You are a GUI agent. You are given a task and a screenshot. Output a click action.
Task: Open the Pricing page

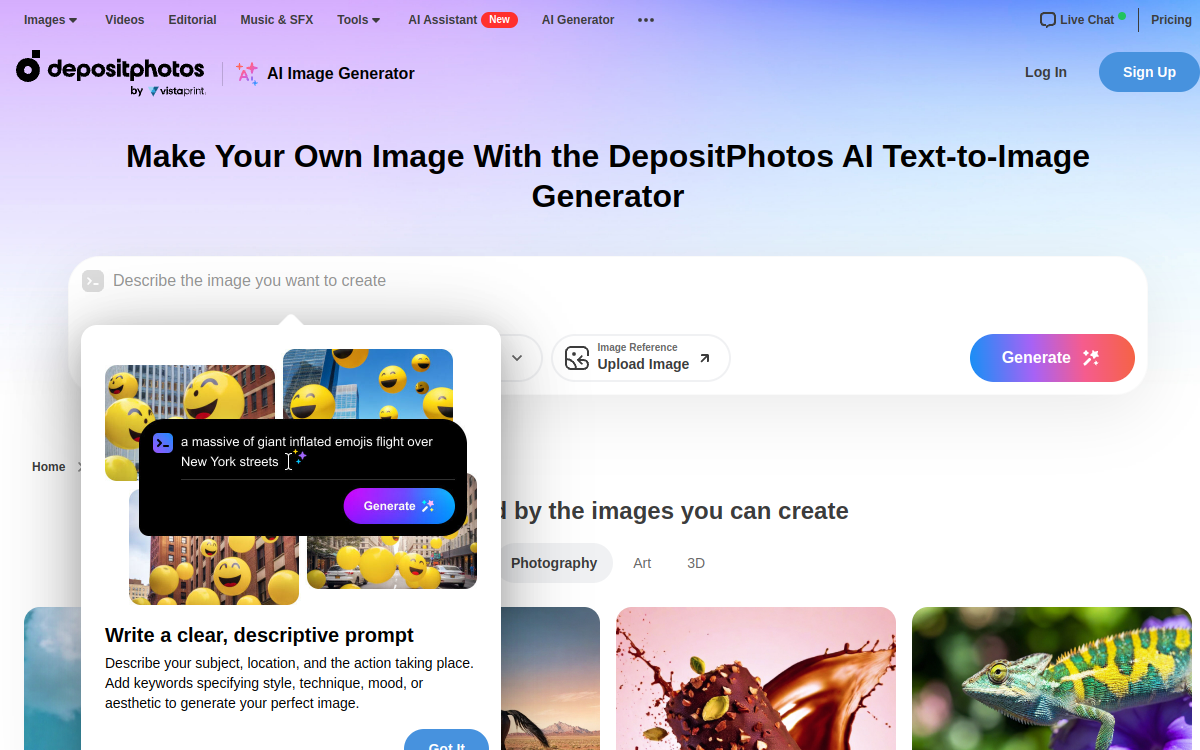[1171, 20]
